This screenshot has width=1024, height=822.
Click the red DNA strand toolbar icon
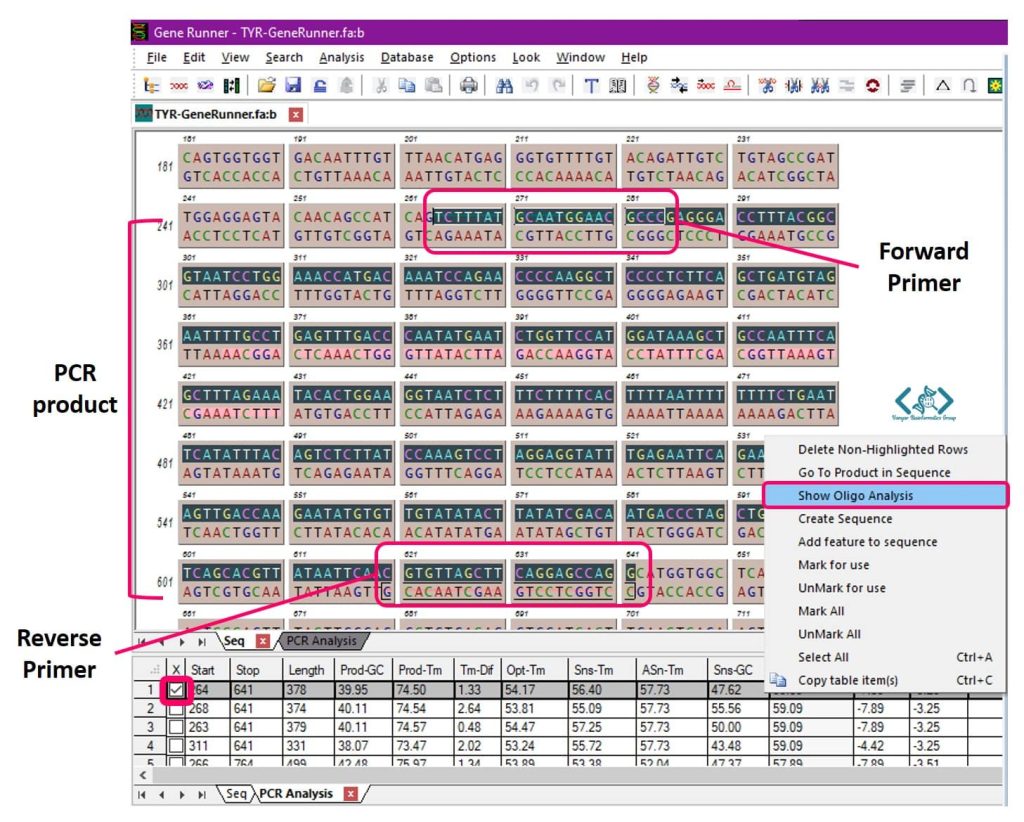click(178, 86)
